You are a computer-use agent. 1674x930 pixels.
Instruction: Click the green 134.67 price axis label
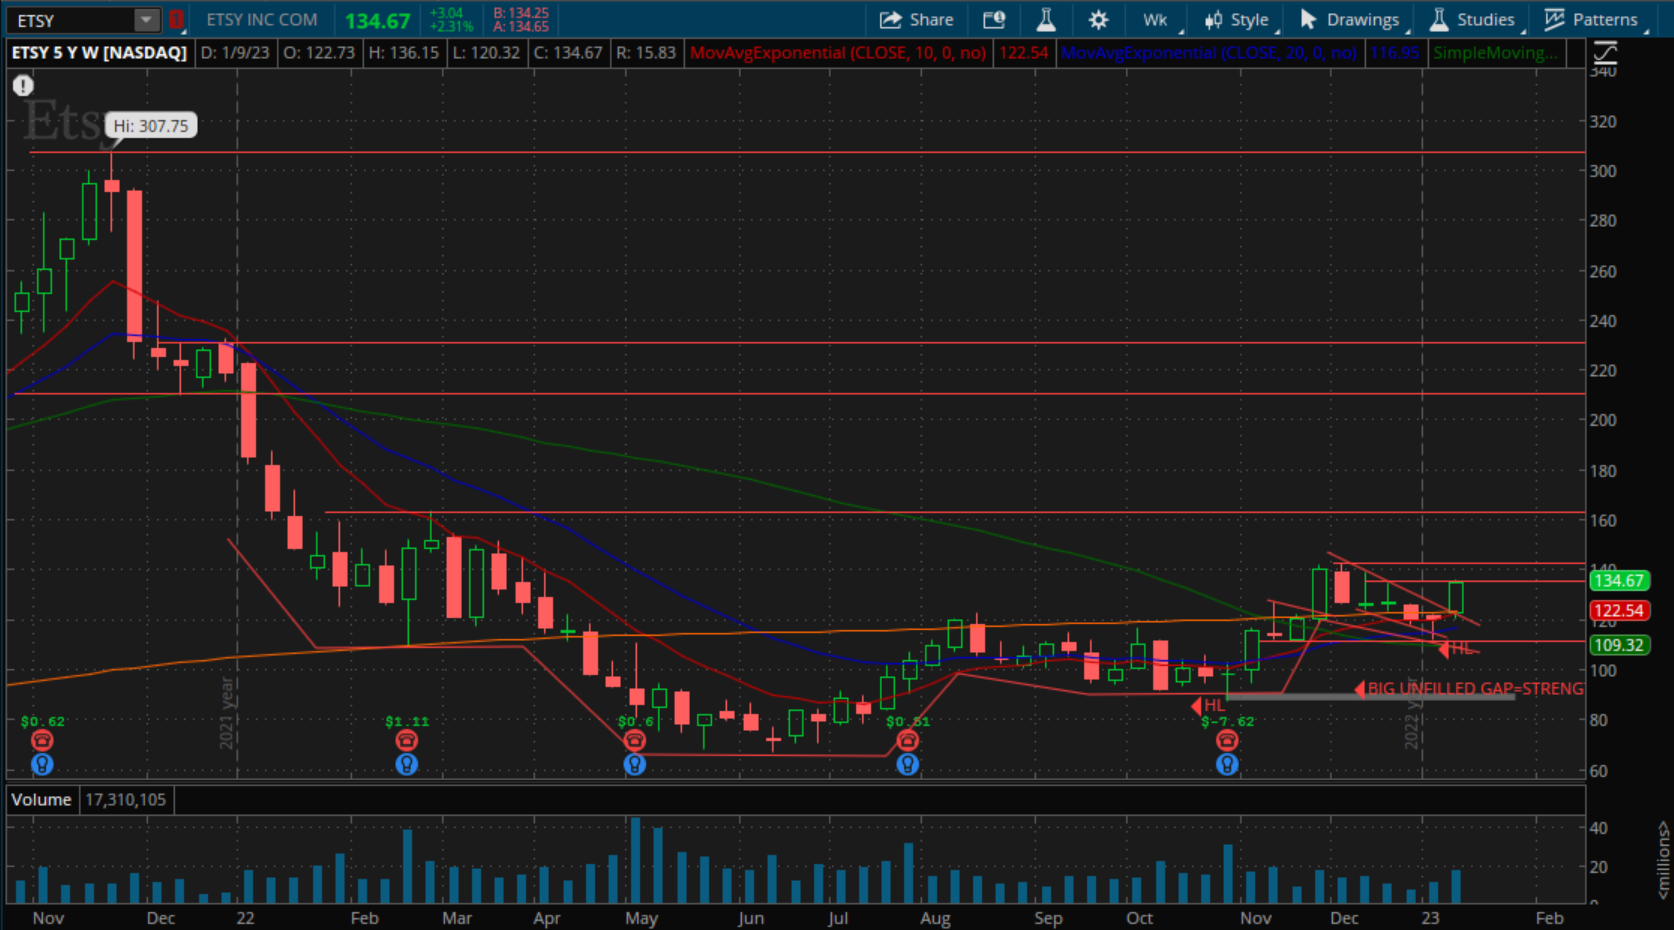1619,581
